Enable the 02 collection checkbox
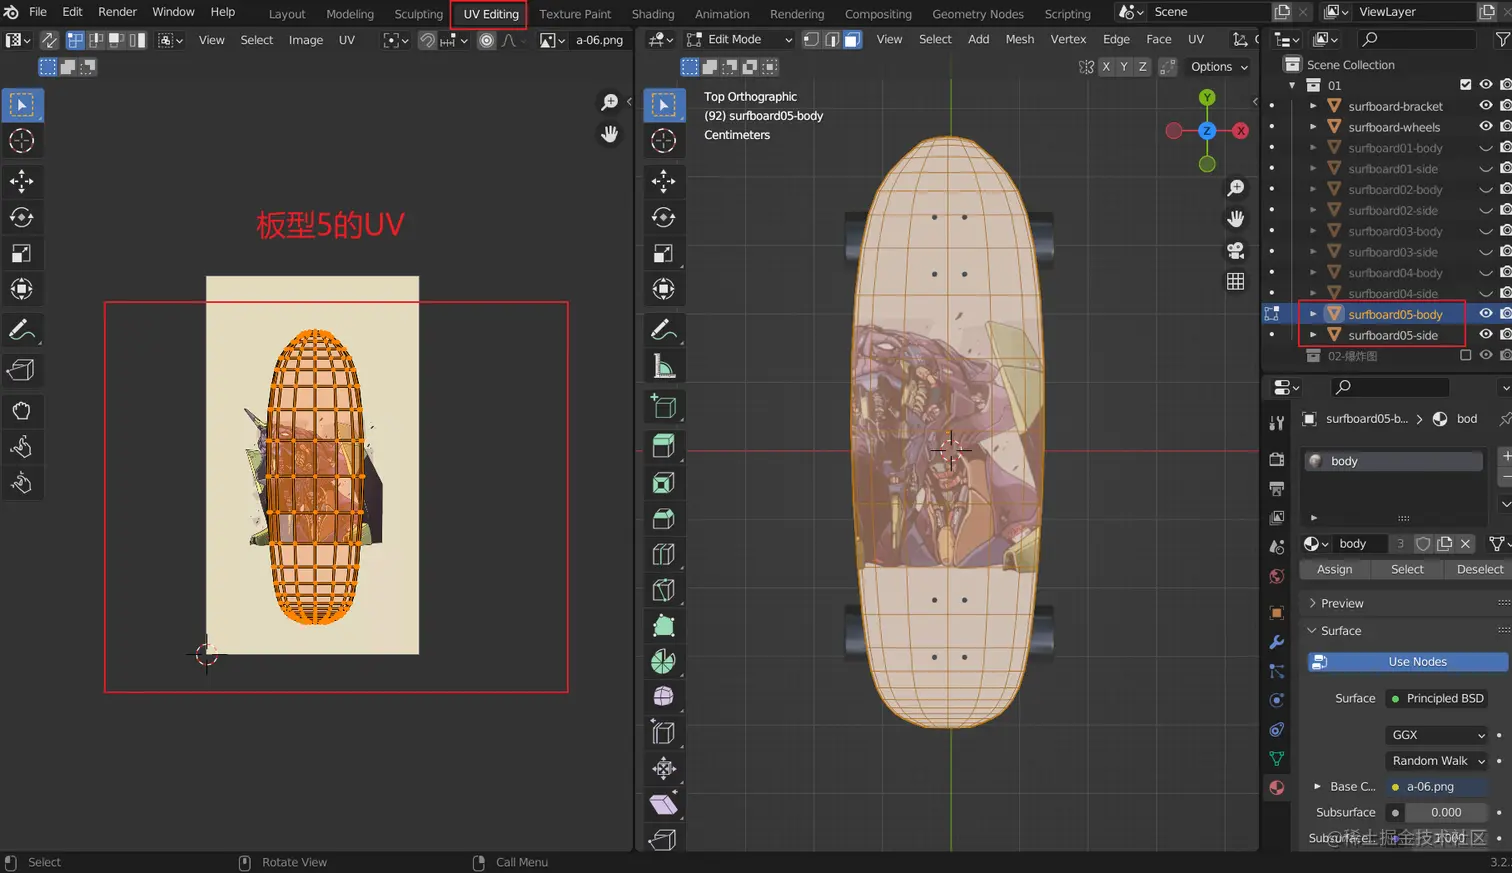The height and width of the screenshot is (873, 1512). (x=1466, y=355)
